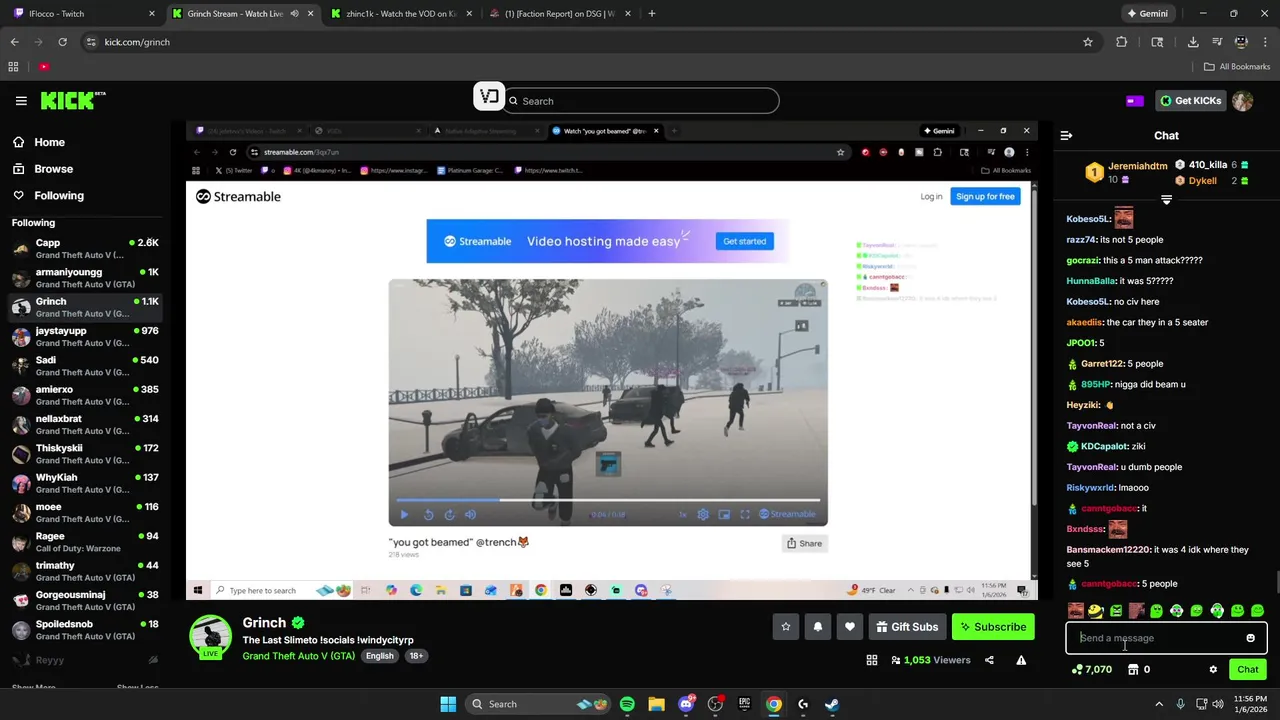The image size is (1280, 720).
Task: Open nellaxbrat channel in Following list
Action: (x=84, y=425)
